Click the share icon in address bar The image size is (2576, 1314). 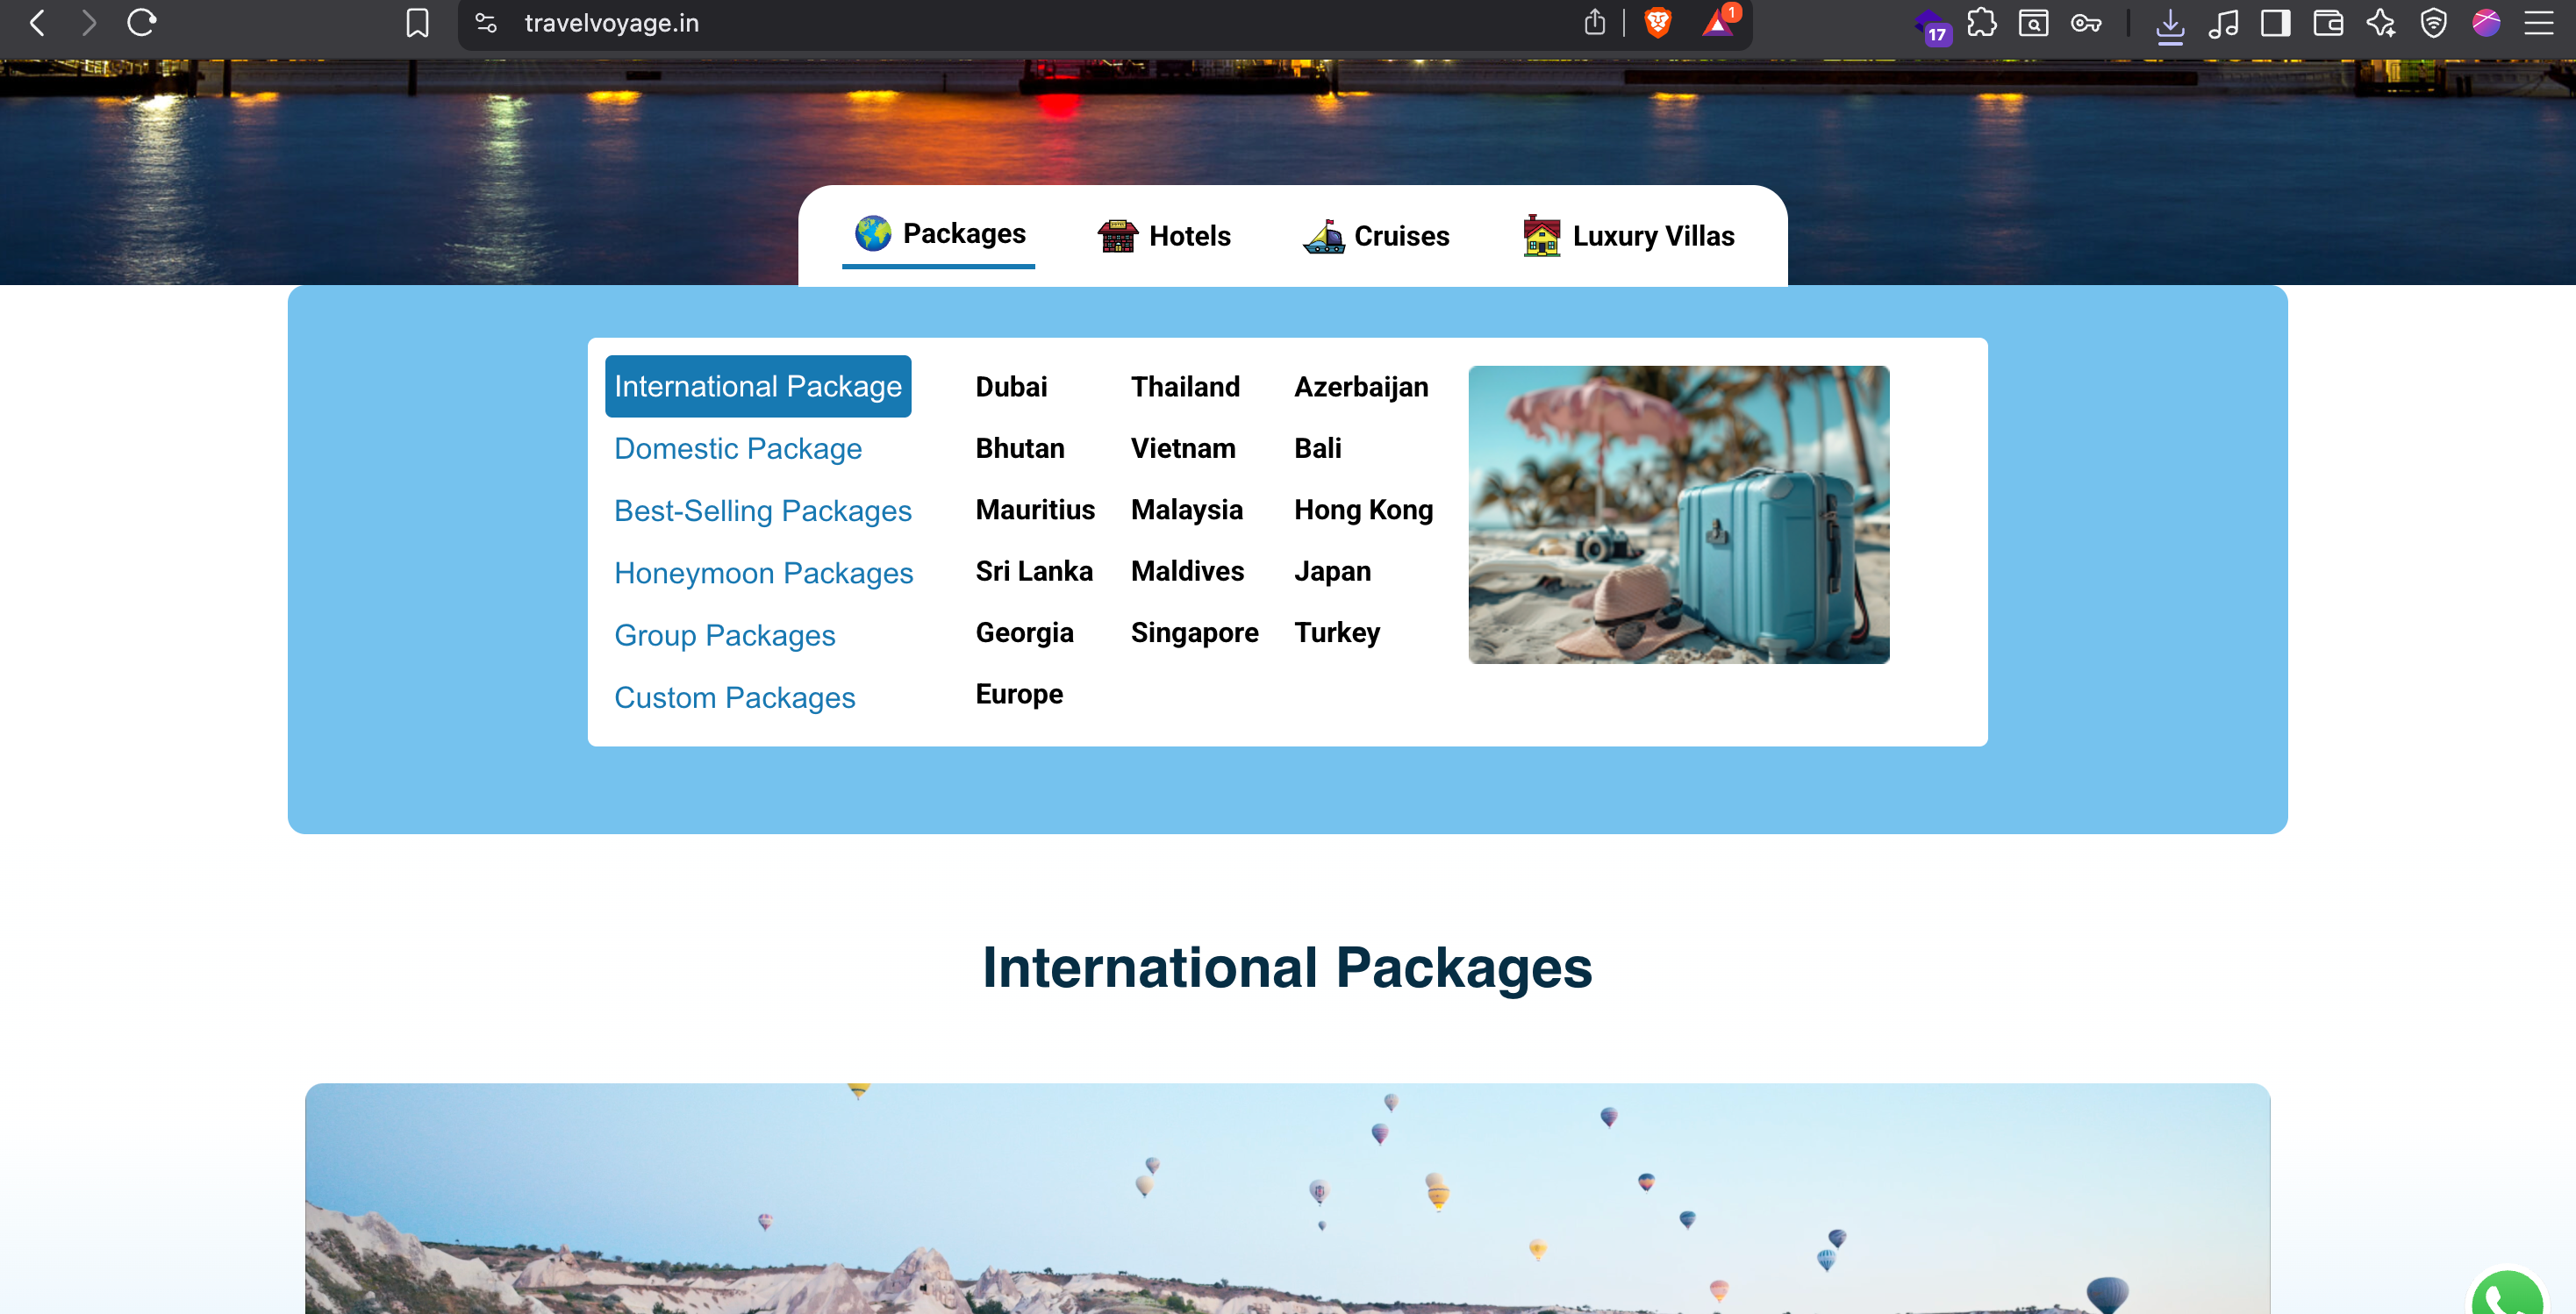1594,22
